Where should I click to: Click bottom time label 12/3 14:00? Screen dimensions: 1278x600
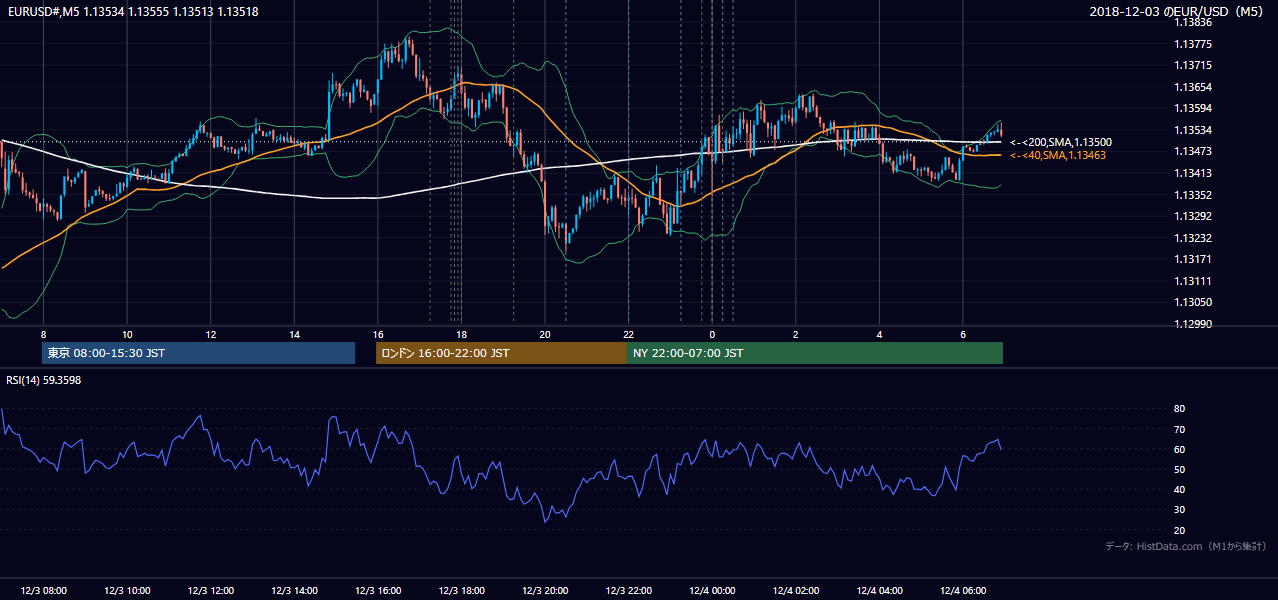click(294, 591)
